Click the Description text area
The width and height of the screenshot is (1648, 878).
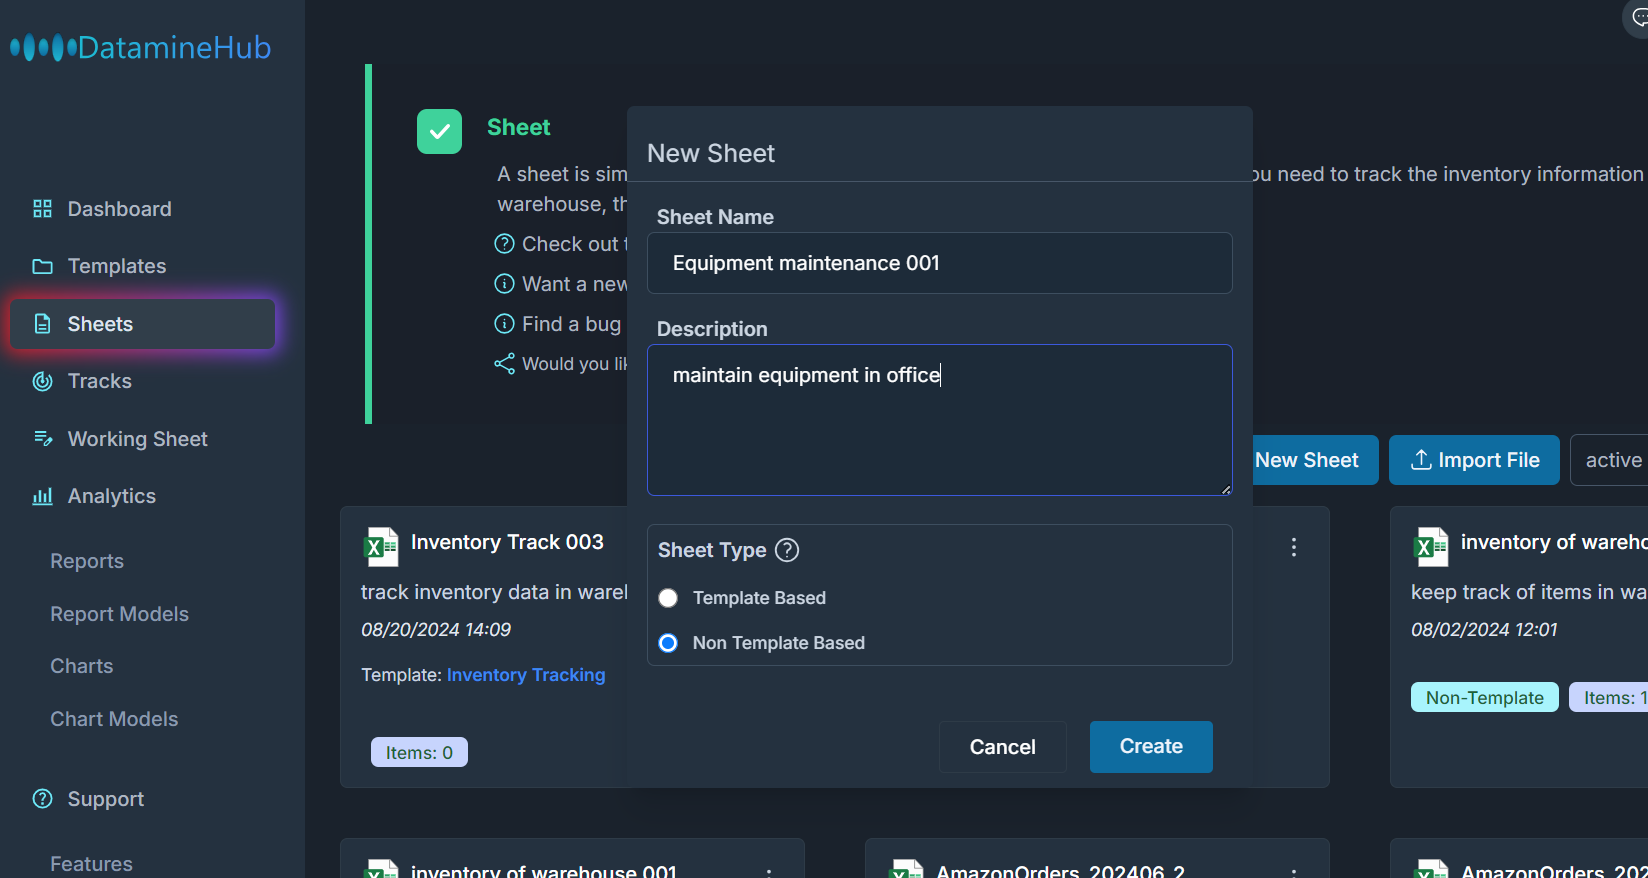pyautogui.click(x=940, y=420)
